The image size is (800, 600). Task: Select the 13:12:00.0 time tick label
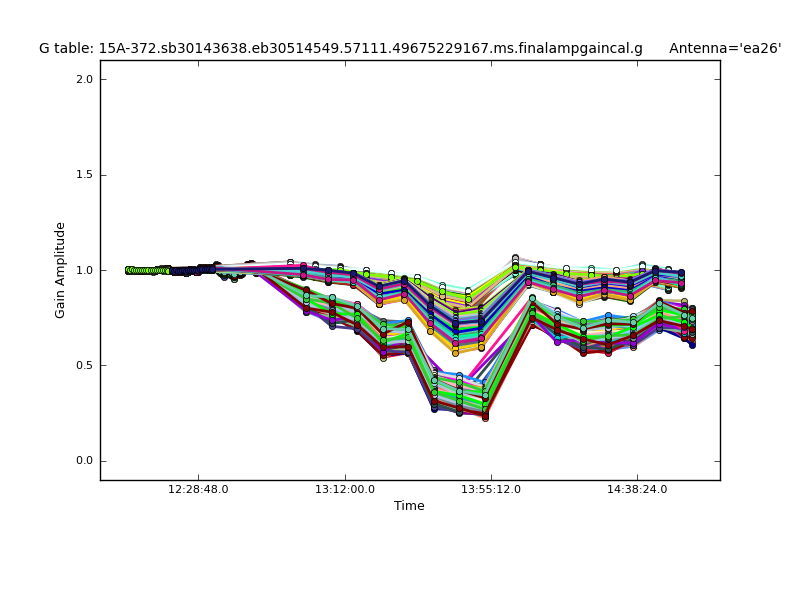pyautogui.click(x=345, y=490)
